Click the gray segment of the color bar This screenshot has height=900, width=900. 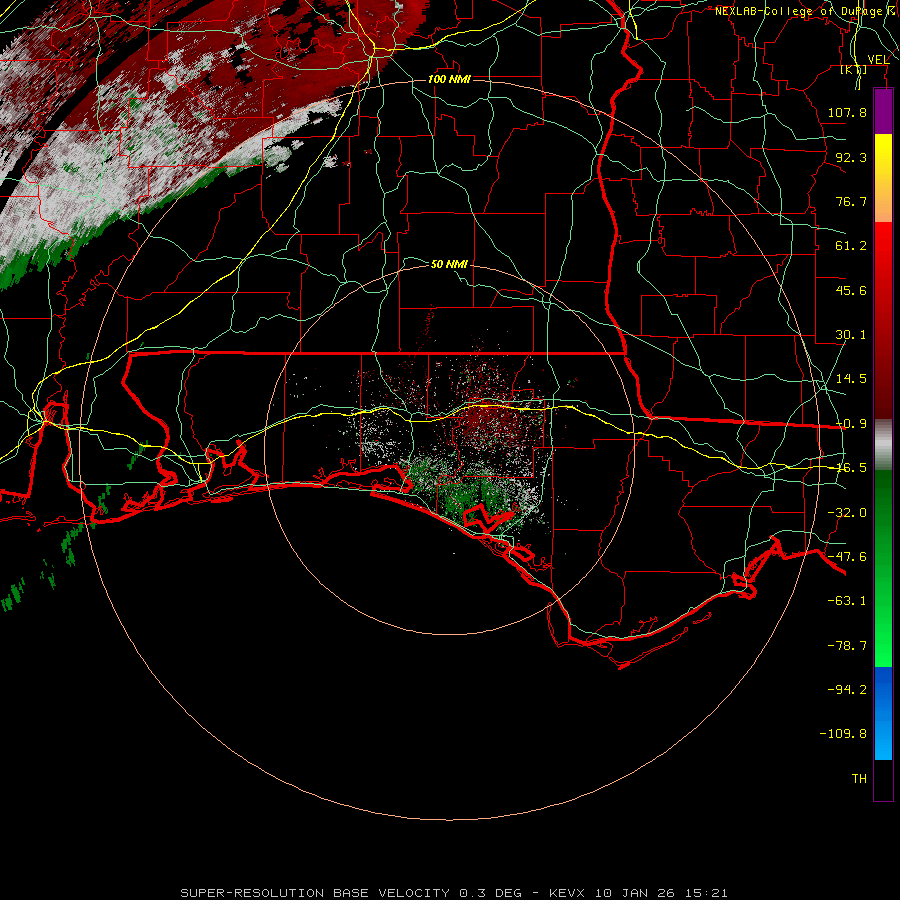click(x=883, y=445)
